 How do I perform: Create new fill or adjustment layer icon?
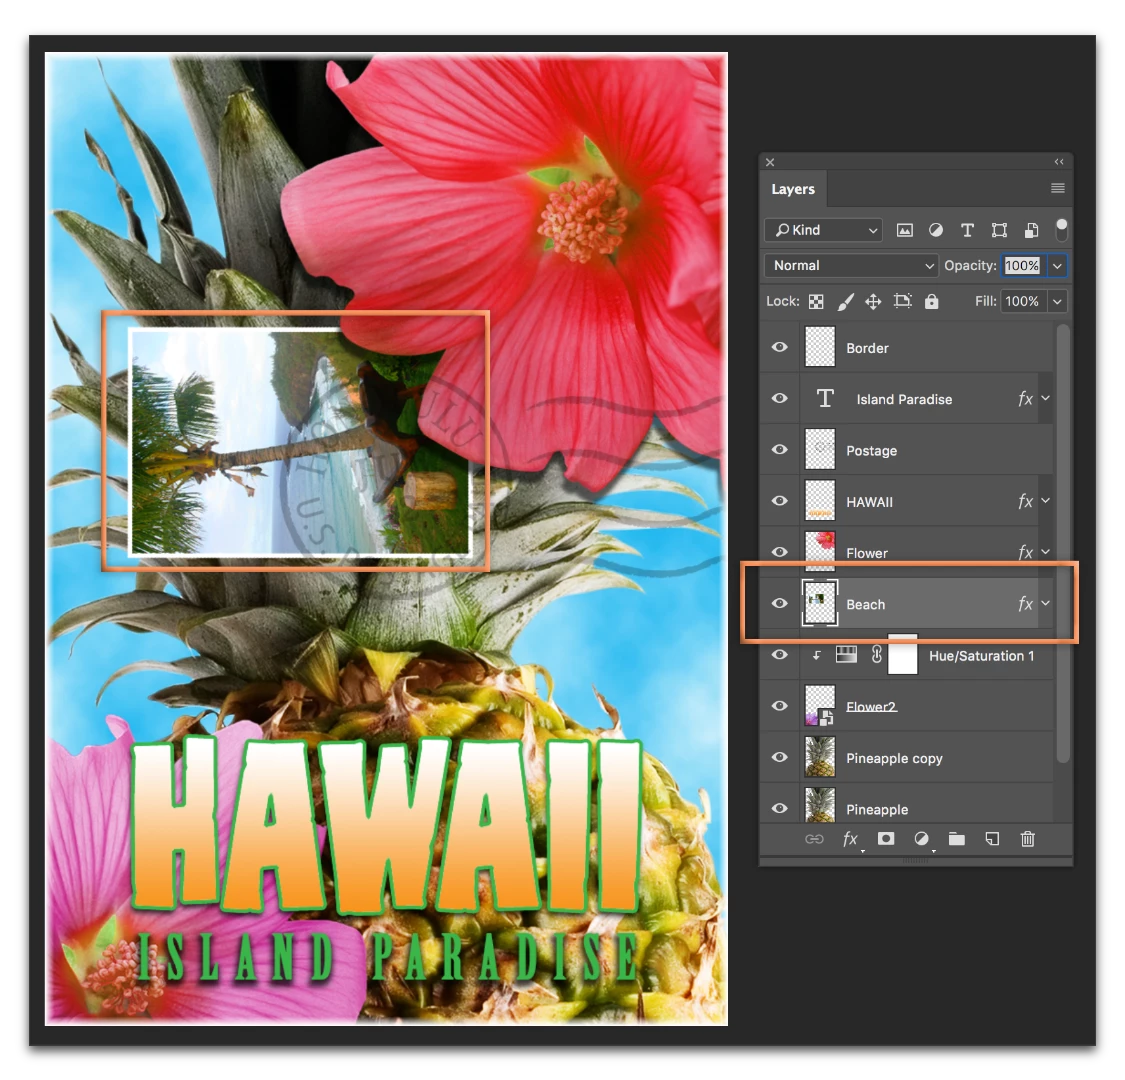coord(922,838)
